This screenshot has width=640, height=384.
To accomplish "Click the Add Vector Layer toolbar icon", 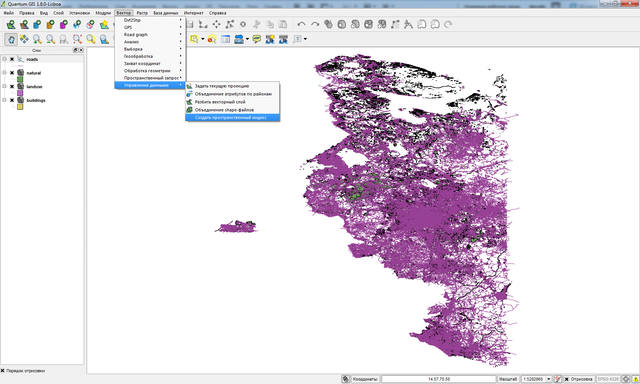I will 11,24.
